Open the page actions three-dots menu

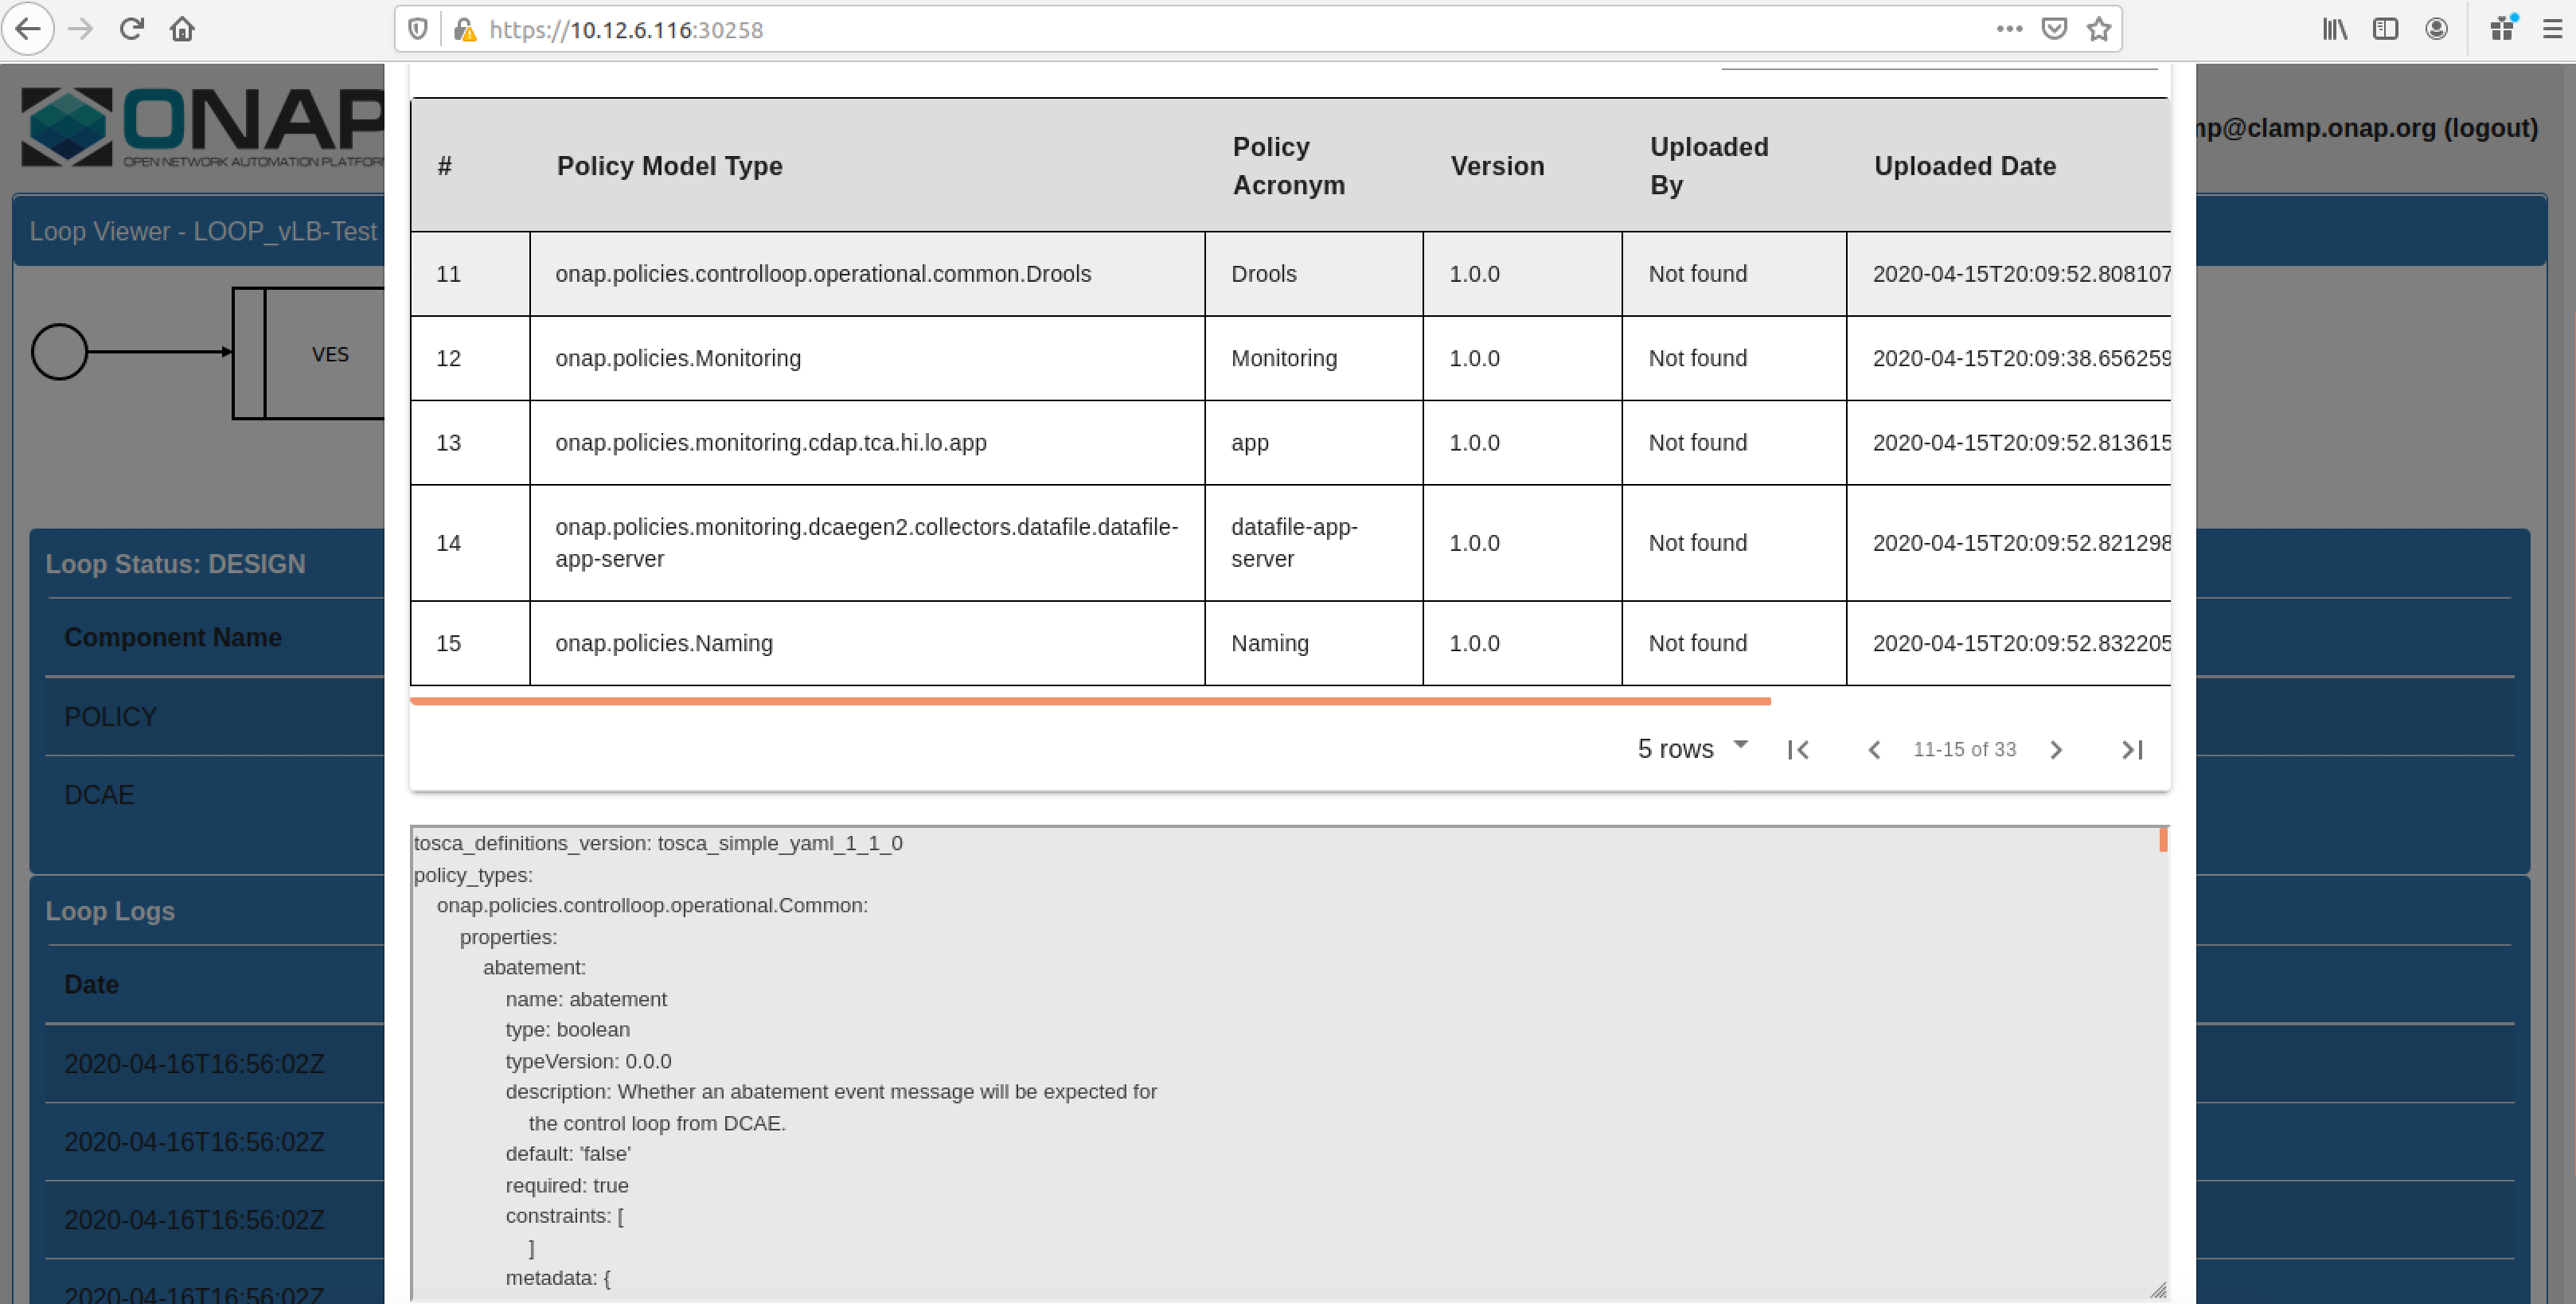pyautogui.click(x=2010, y=29)
